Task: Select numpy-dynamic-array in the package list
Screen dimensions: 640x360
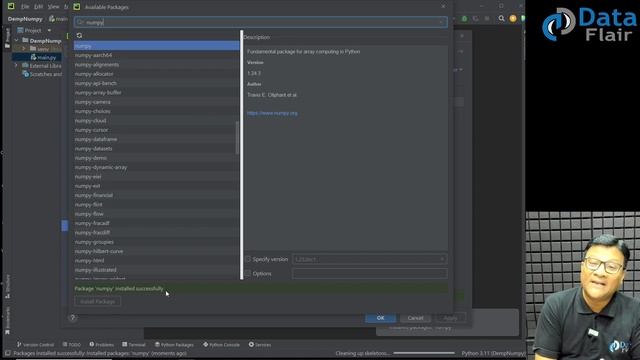Action: [156, 167]
